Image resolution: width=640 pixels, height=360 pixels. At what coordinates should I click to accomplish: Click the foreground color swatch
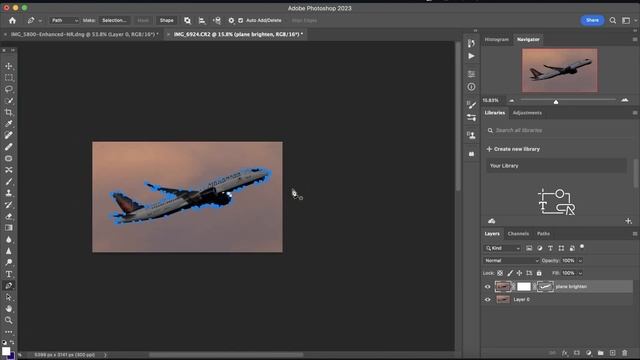pos(6,351)
